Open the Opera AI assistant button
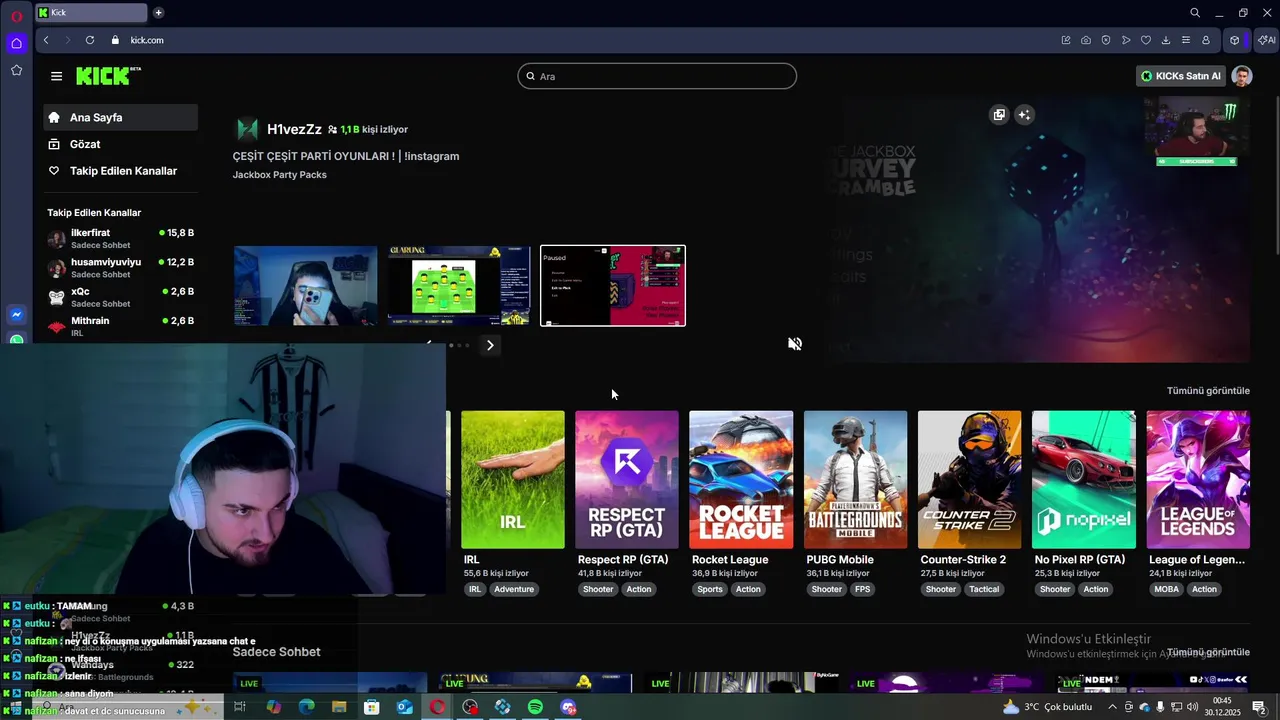Image resolution: width=1280 pixels, height=720 pixels. (1266, 40)
